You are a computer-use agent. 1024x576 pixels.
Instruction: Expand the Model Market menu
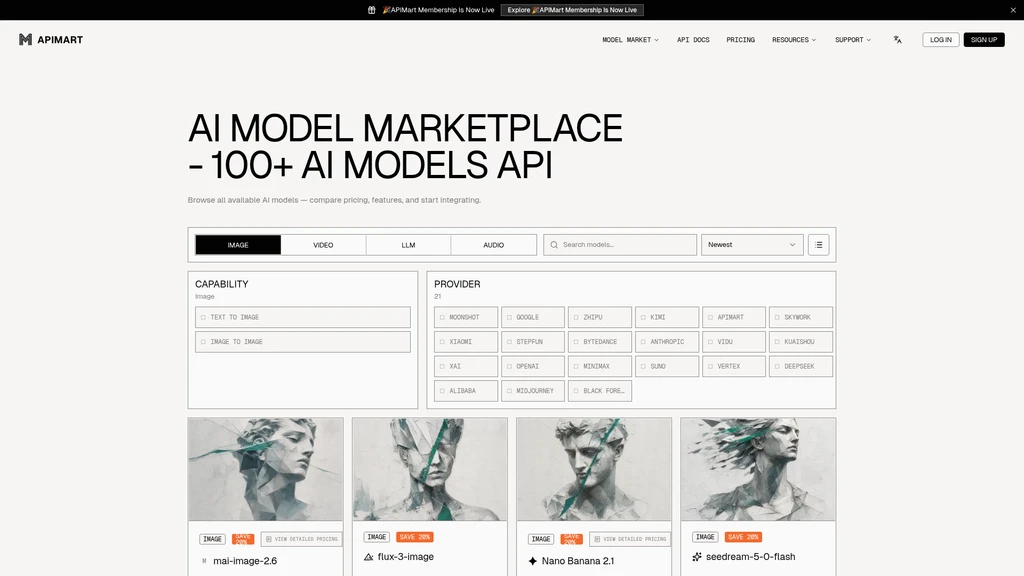[630, 40]
